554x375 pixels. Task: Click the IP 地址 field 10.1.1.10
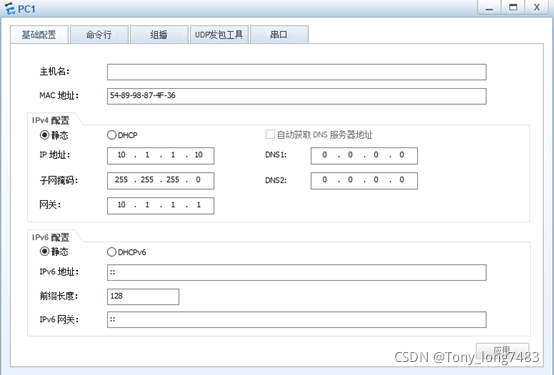pyautogui.click(x=160, y=156)
